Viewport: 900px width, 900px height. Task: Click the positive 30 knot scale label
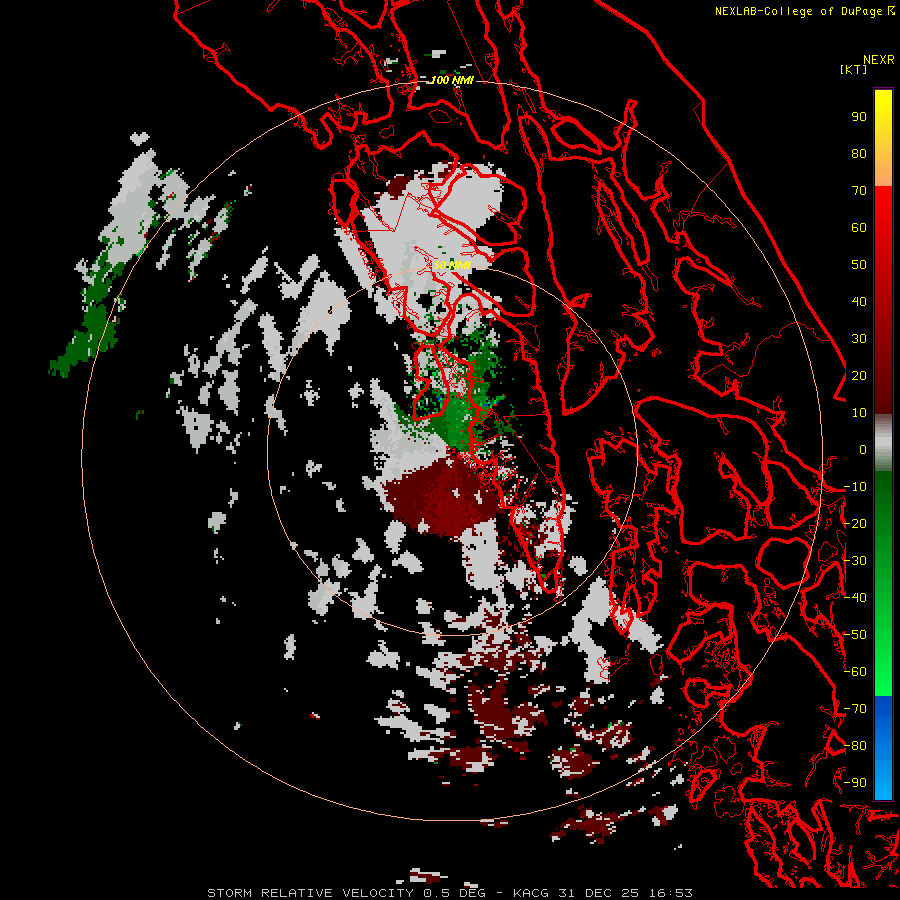pyautogui.click(x=859, y=339)
